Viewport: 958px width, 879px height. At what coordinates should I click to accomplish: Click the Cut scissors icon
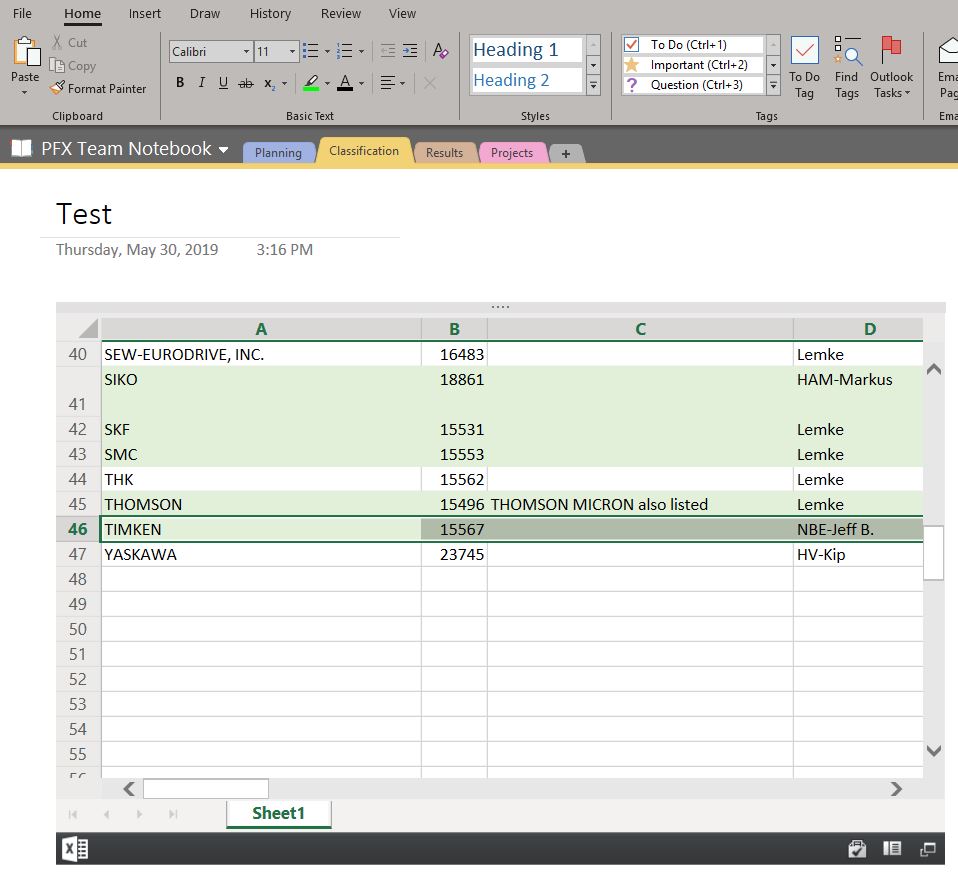(57, 42)
